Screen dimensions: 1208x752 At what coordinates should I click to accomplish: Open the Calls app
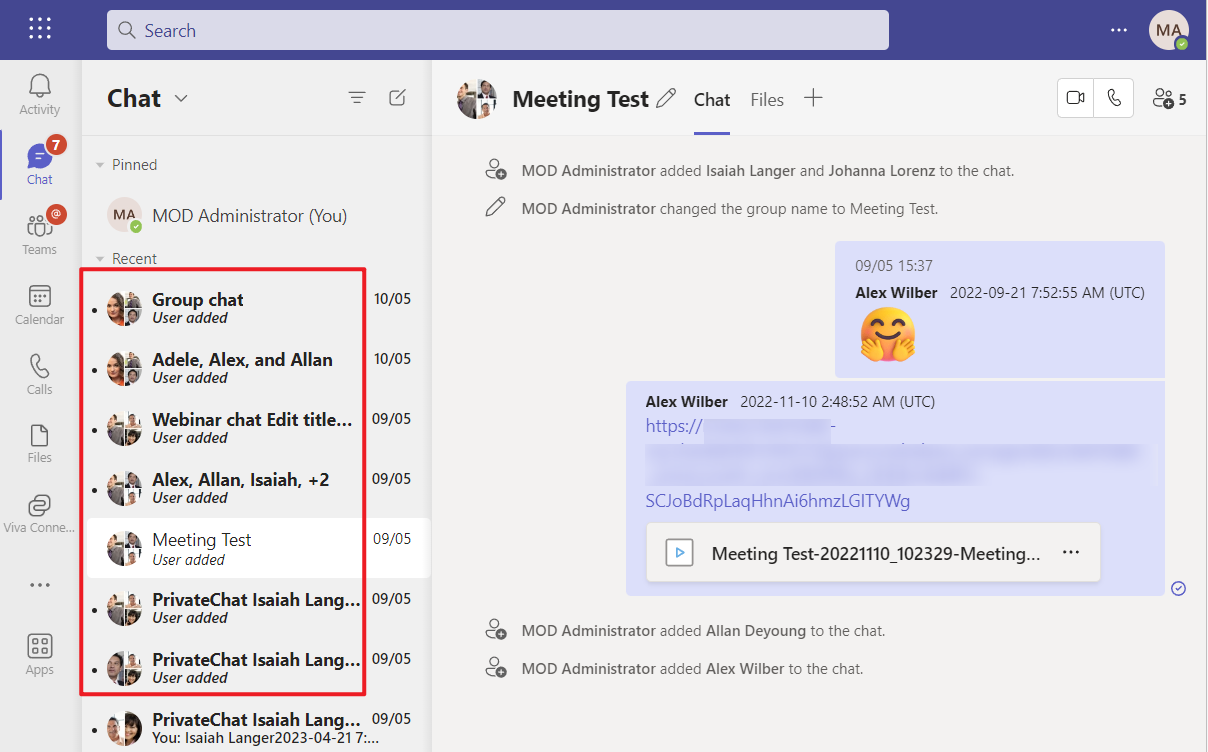[x=40, y=375]
